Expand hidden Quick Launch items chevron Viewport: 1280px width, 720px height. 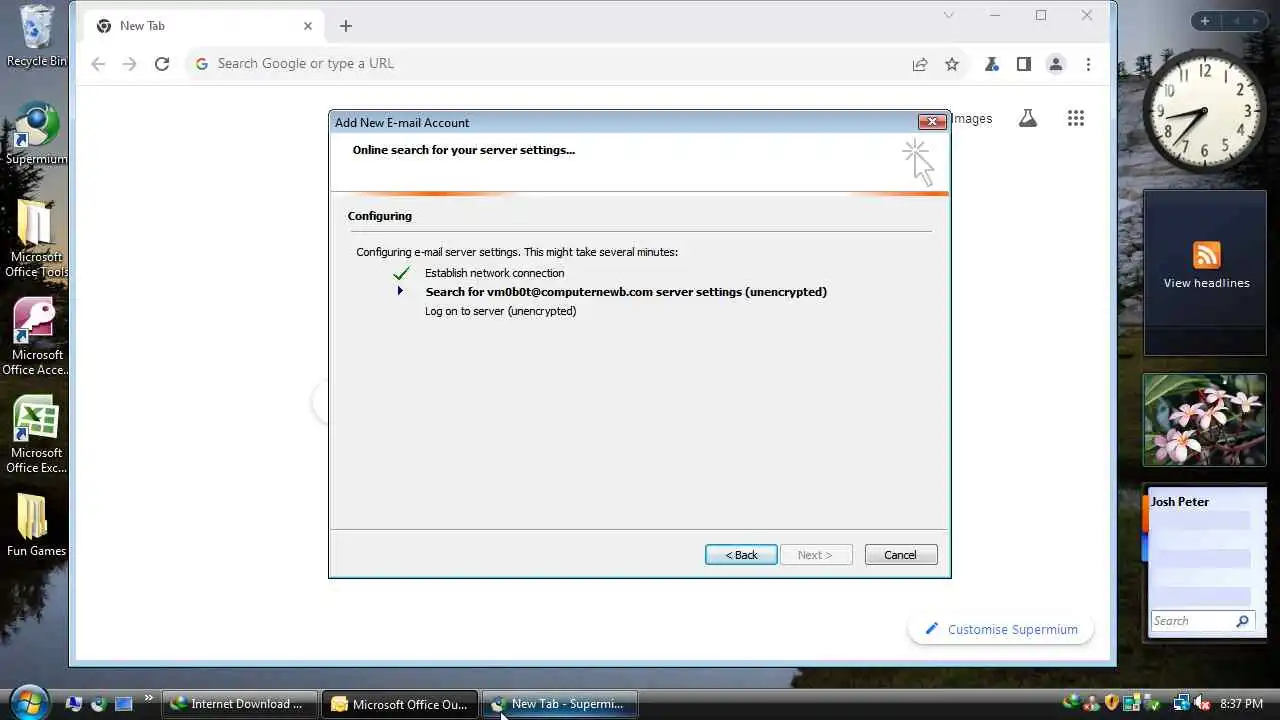coord(148,698)
